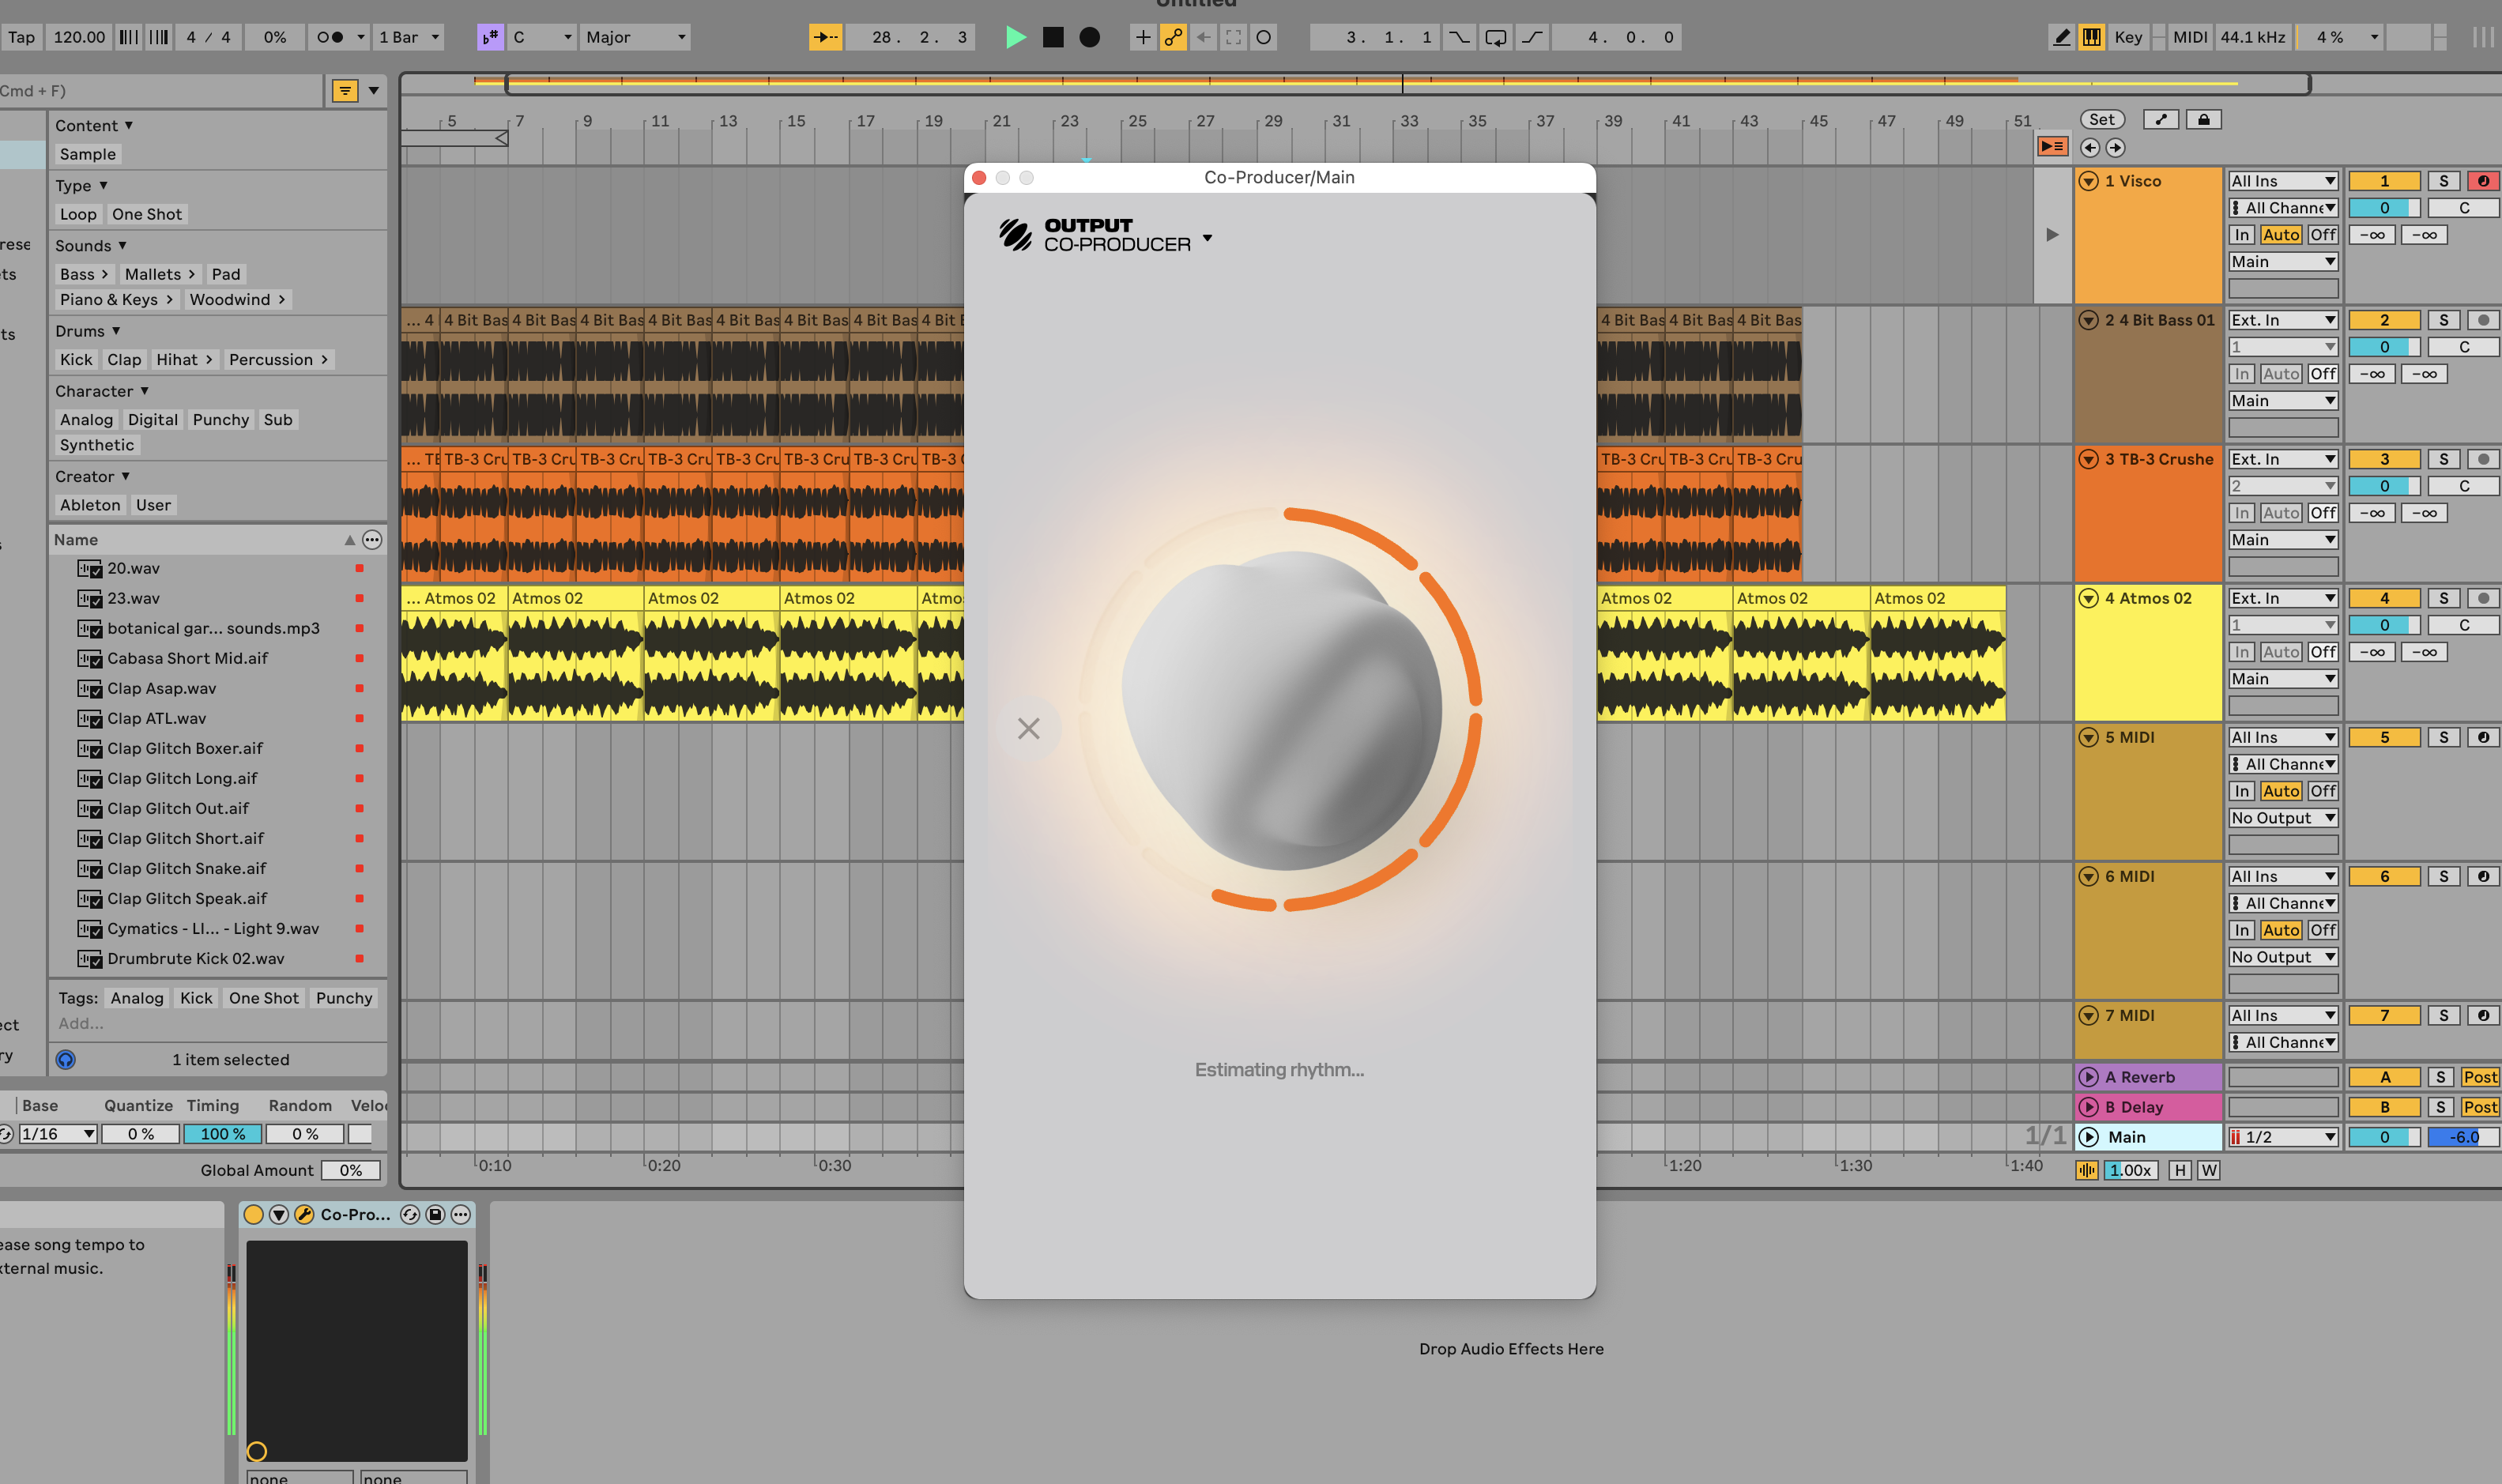The height and width of the screenshot is (1484, 2502).
Task: Click the Tap tempo button
Action: [21, 37]
